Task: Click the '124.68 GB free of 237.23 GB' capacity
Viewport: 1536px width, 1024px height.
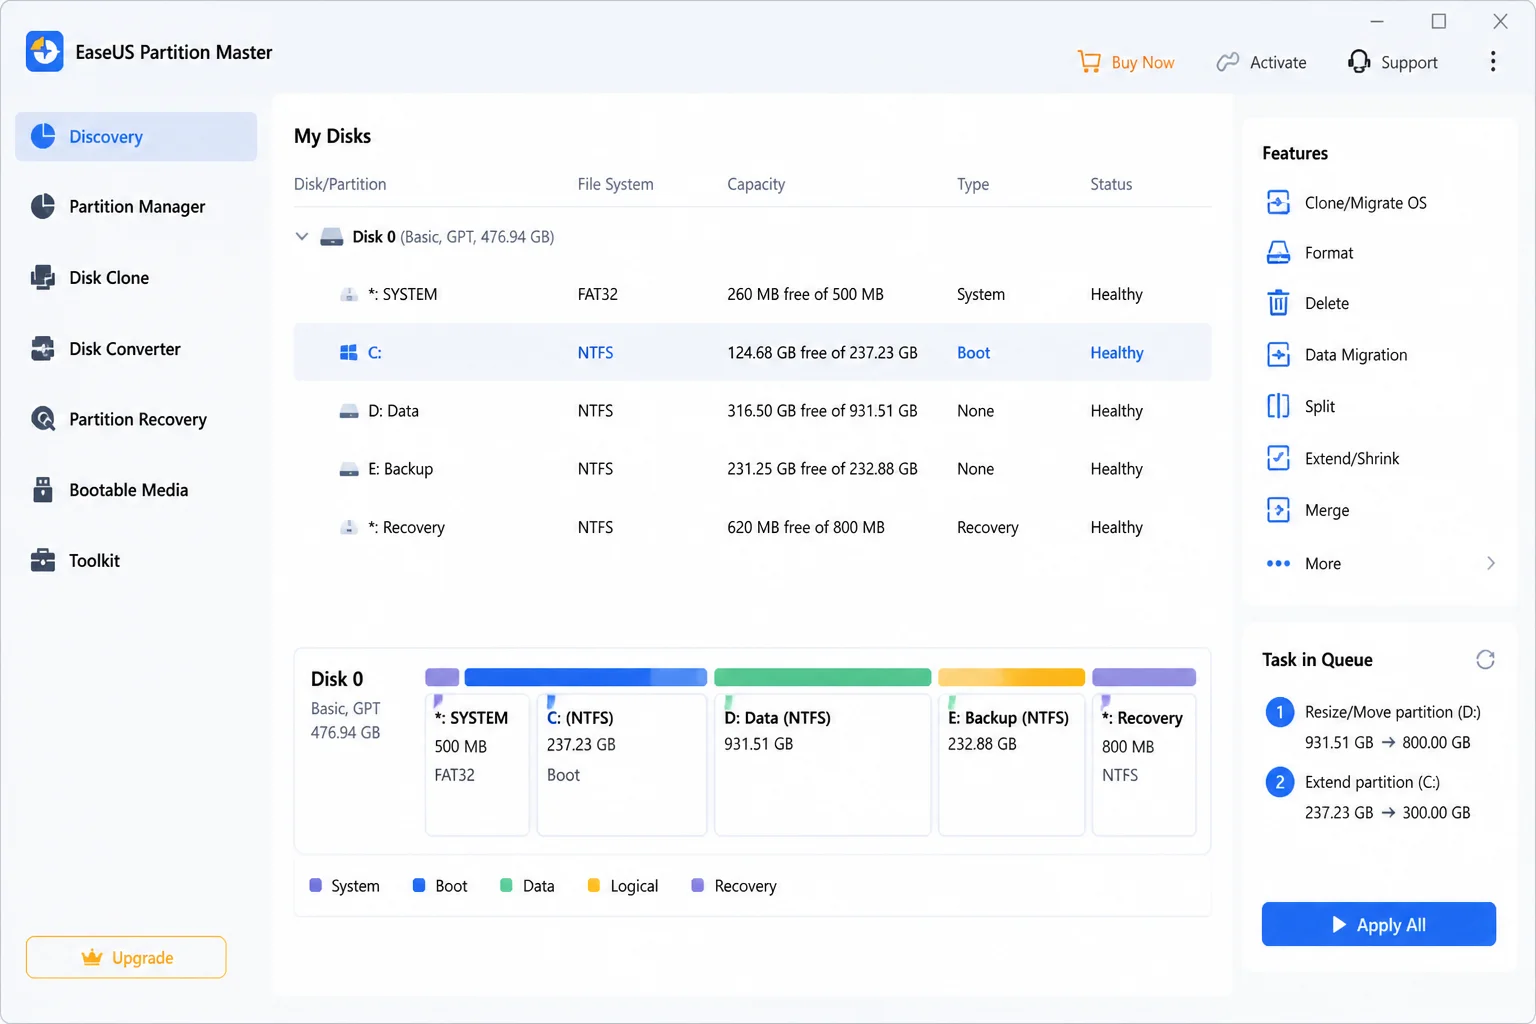Action: (x=822, y=352)
